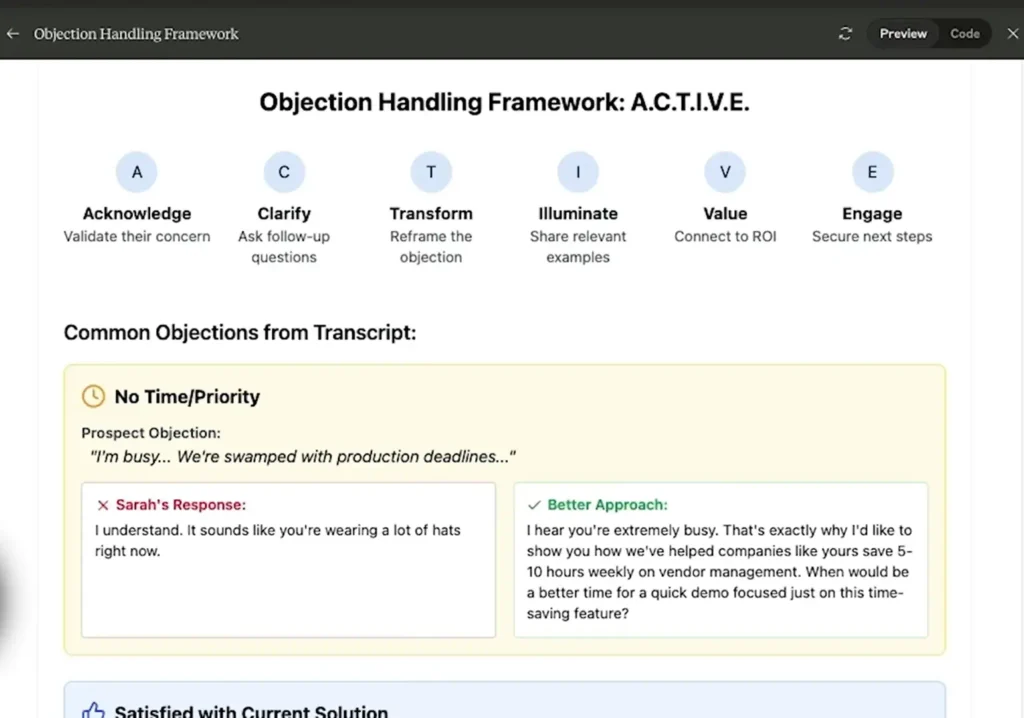The width and height of the screenshot is (1024, 718).
Task: Close the artifact panel with X
Action: pos(1012,33)
